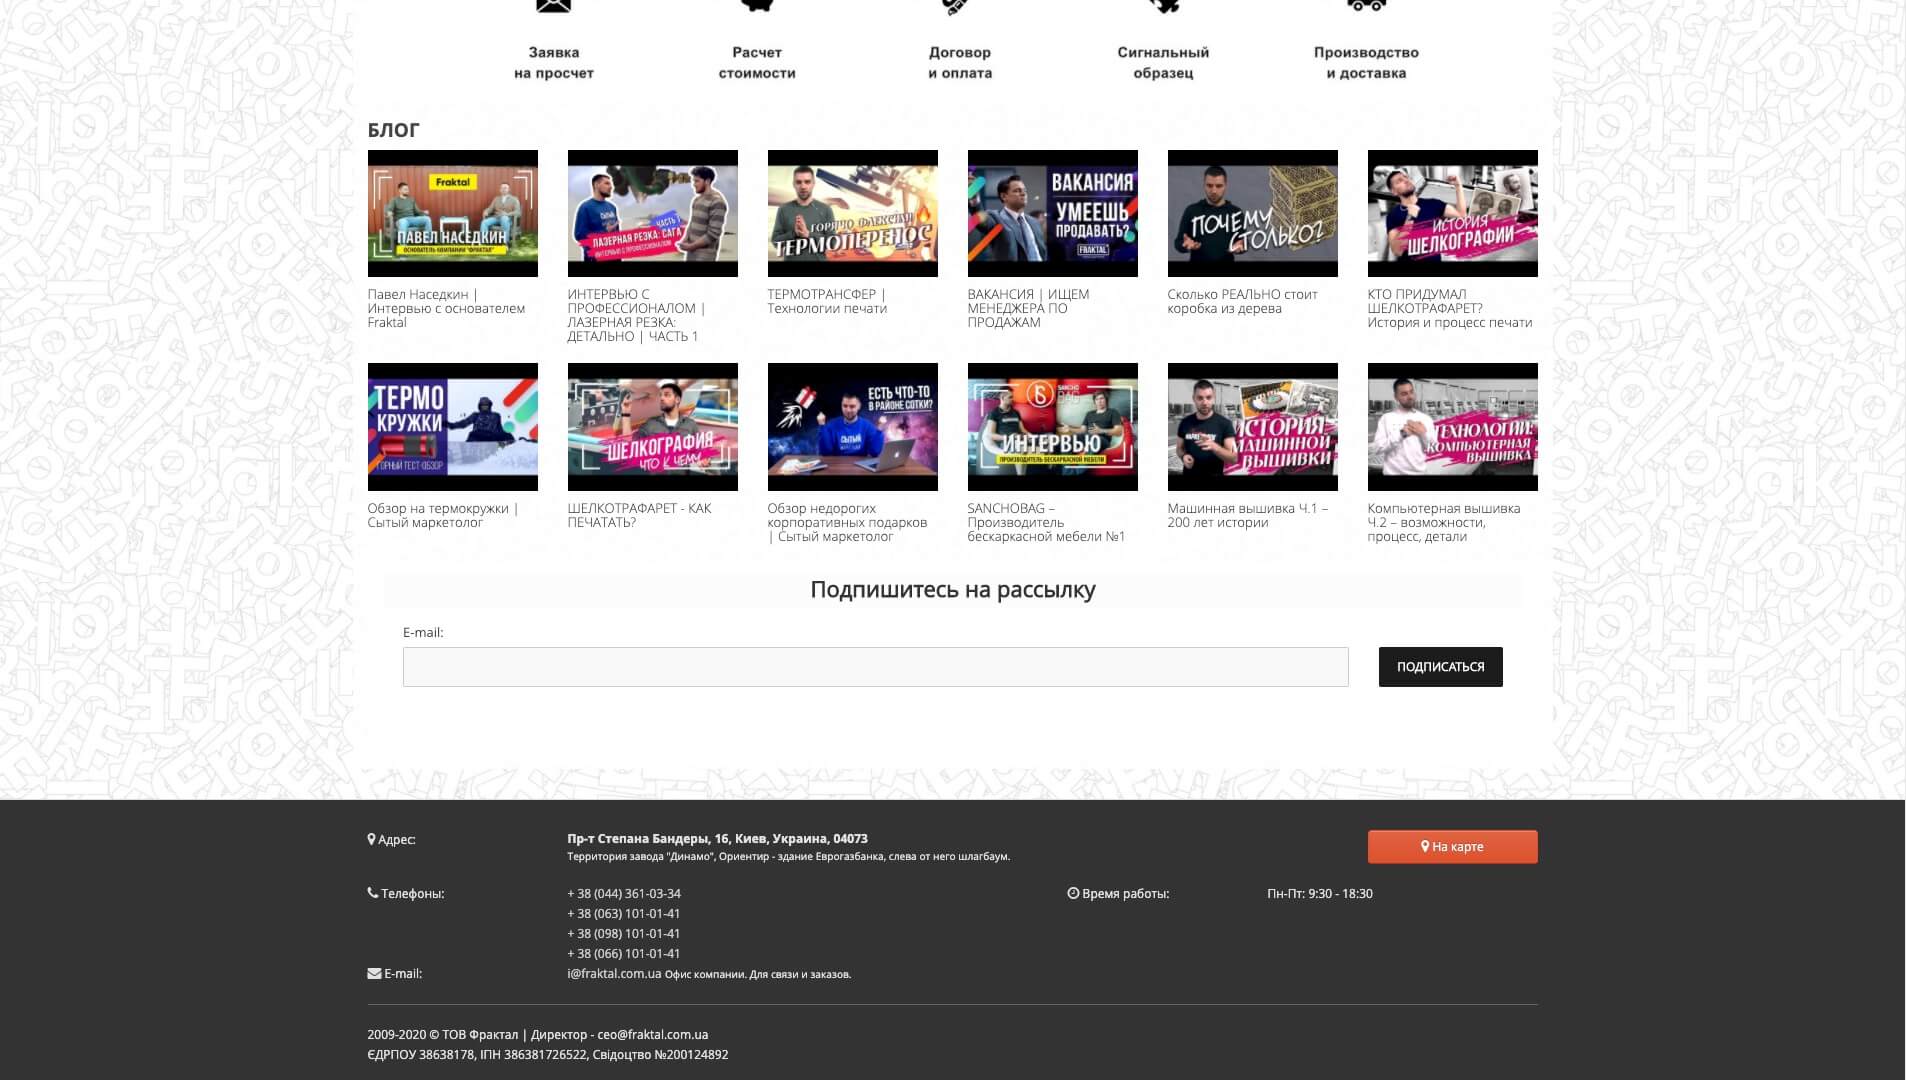Open the Термоперенос video thumbnail
1906x1080 pixels.
(852, 213)
